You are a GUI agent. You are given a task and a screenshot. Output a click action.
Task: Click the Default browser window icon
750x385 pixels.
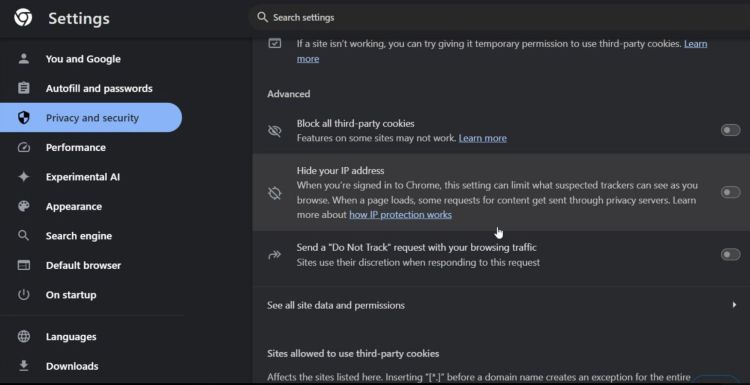[x=23, y=265]
